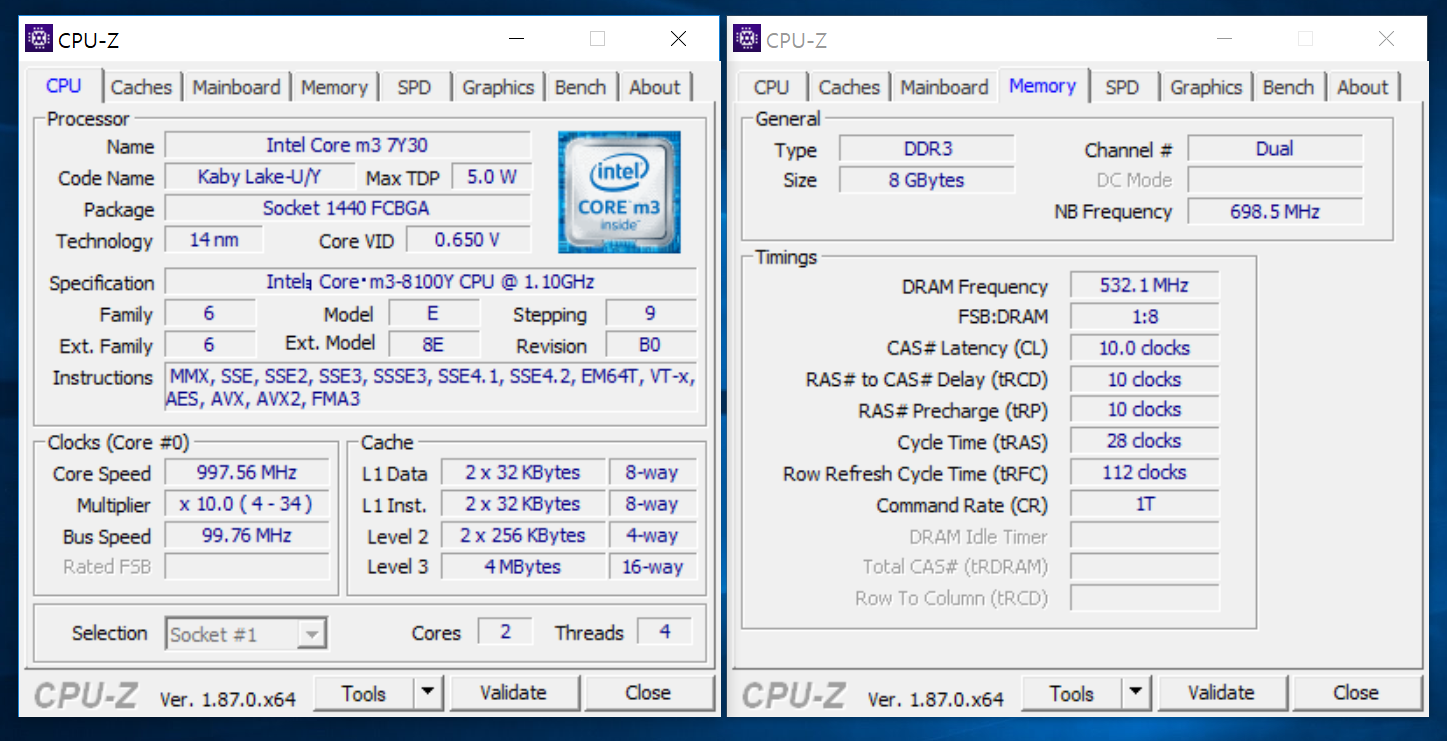Viewport: 1447px width, 741px height.
Task: Click Command Rate value 1T
Action: click(x=1144, y=504)
